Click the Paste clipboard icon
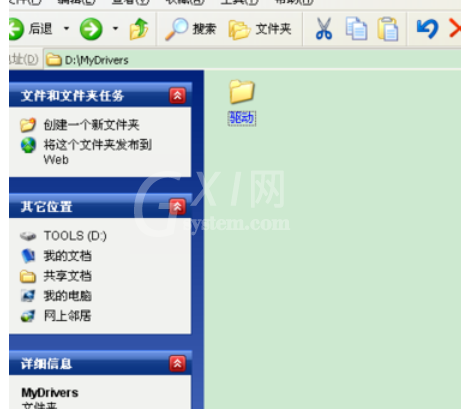Image resolution: width=461 pixels, height=409 pixels. tap(388, 29)
